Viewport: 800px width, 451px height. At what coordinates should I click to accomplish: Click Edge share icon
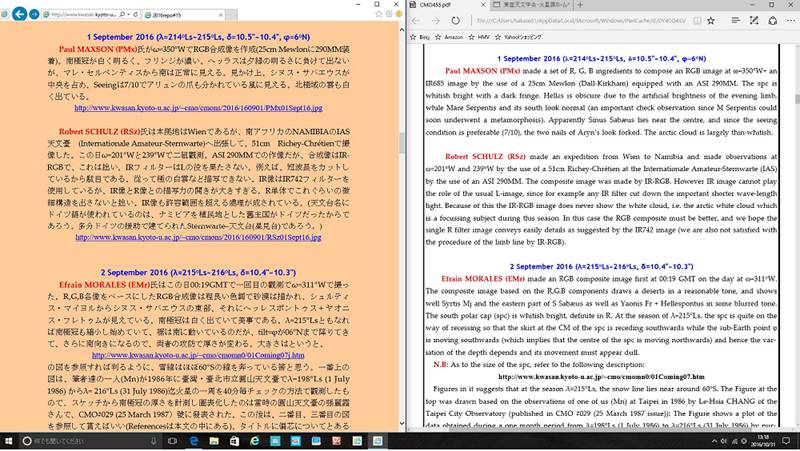(772, 20)
